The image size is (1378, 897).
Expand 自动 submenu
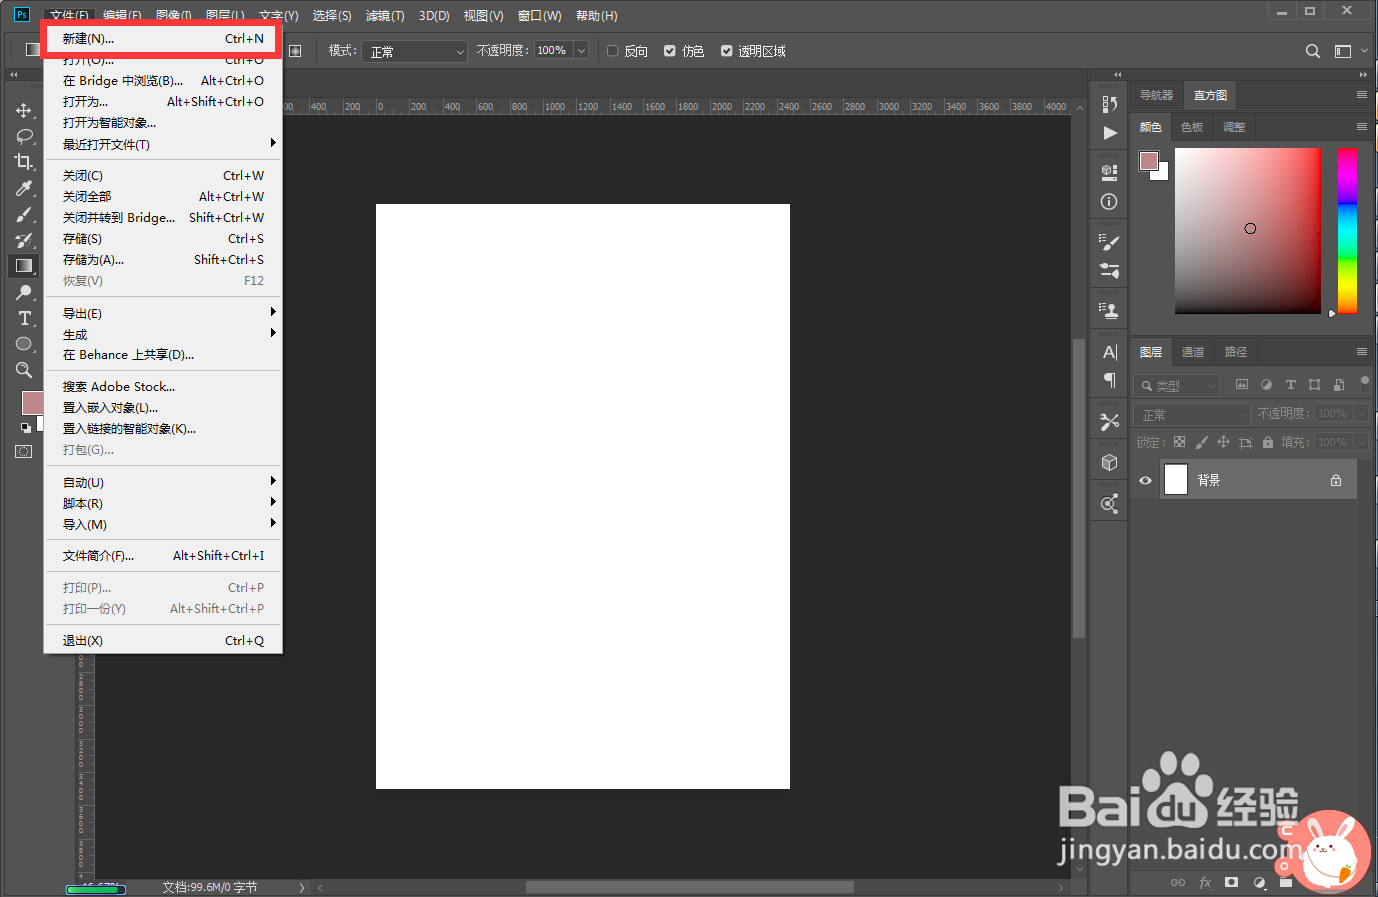coord(163,482)
